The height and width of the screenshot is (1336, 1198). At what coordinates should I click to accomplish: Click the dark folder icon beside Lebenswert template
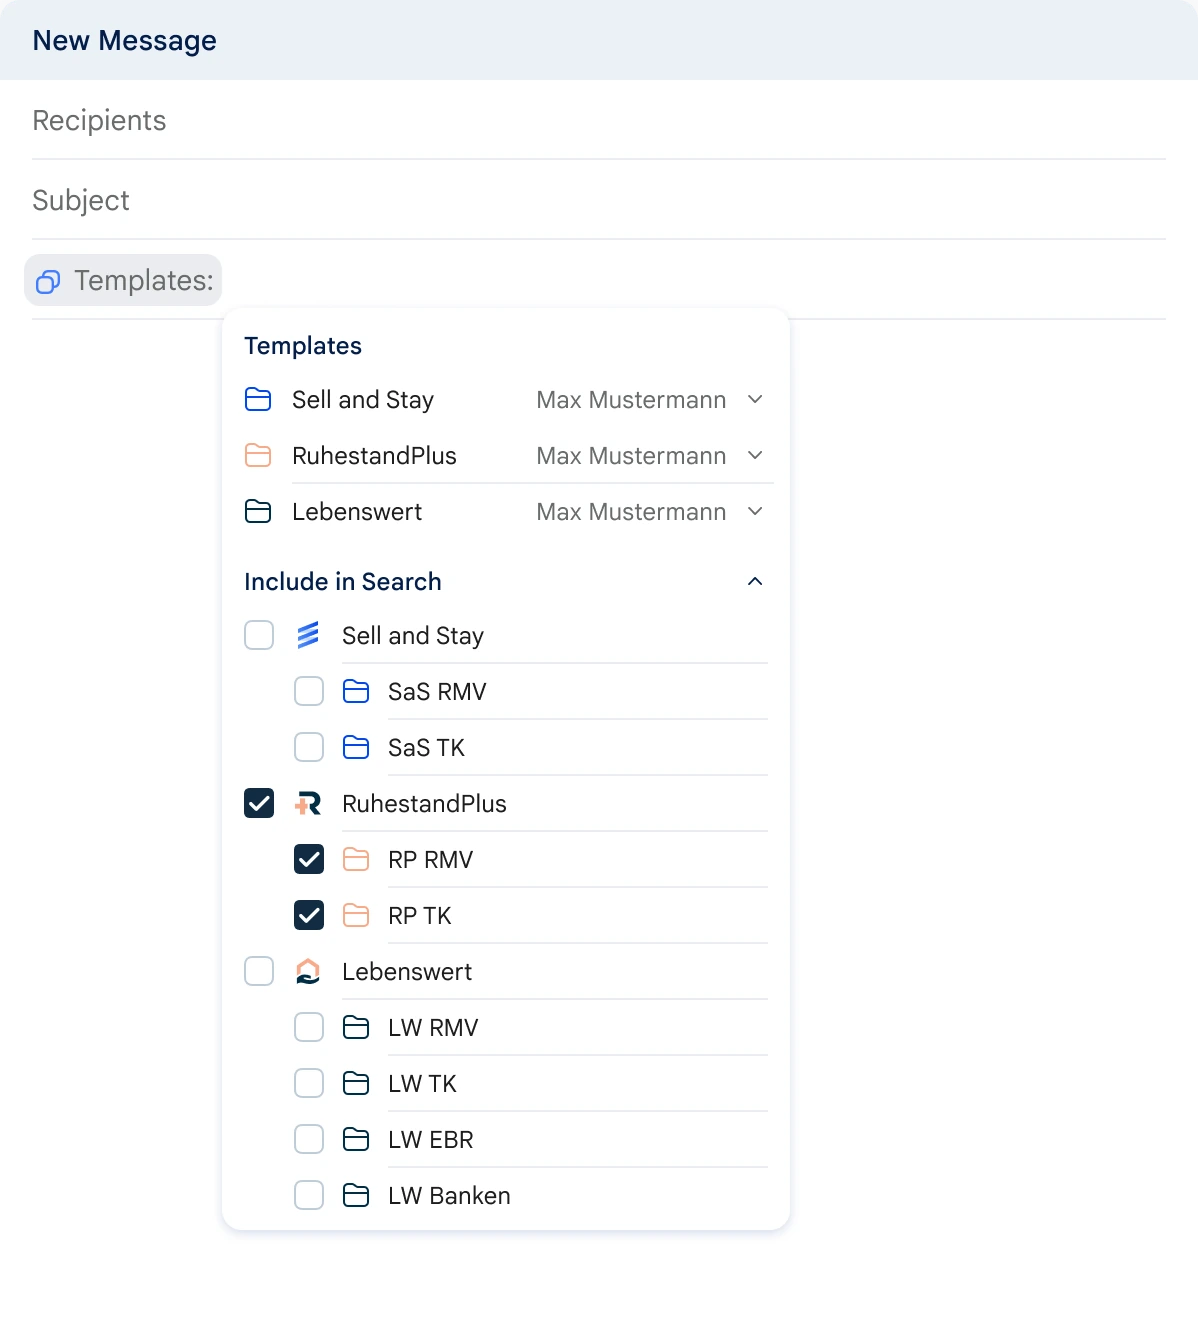pyautogui.click(x=258, y=512)
